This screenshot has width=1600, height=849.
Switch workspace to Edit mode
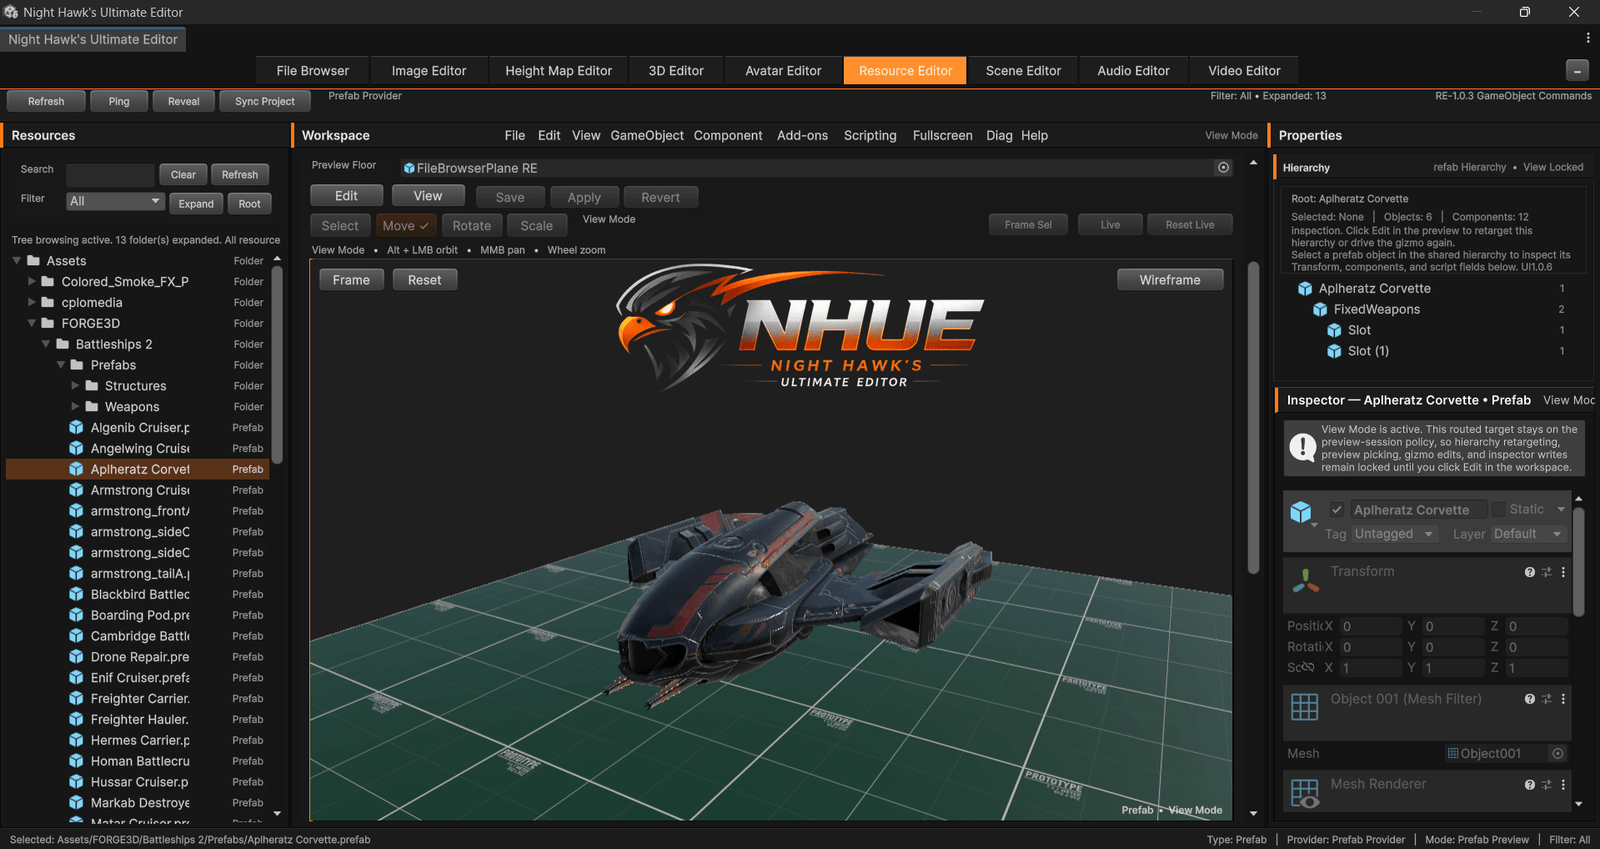[346, 196]
